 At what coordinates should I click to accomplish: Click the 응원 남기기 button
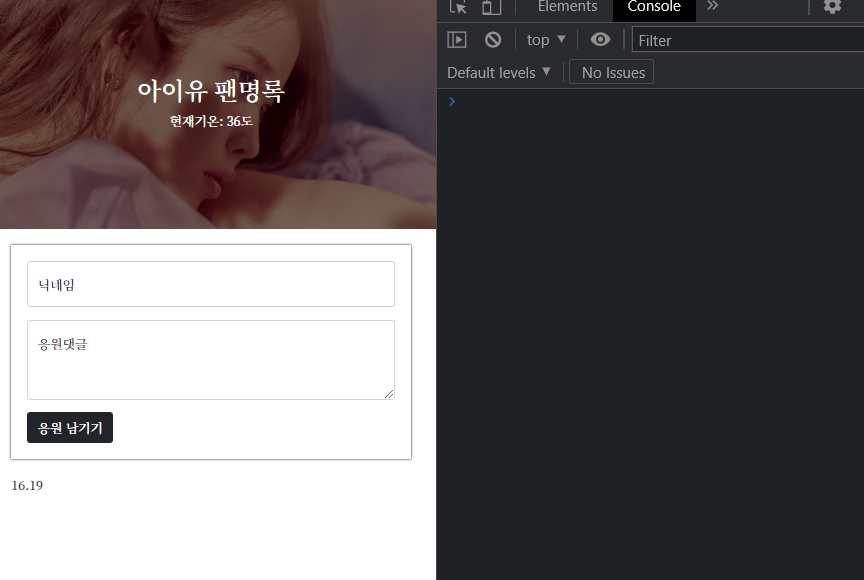click(x=70, y=427)
